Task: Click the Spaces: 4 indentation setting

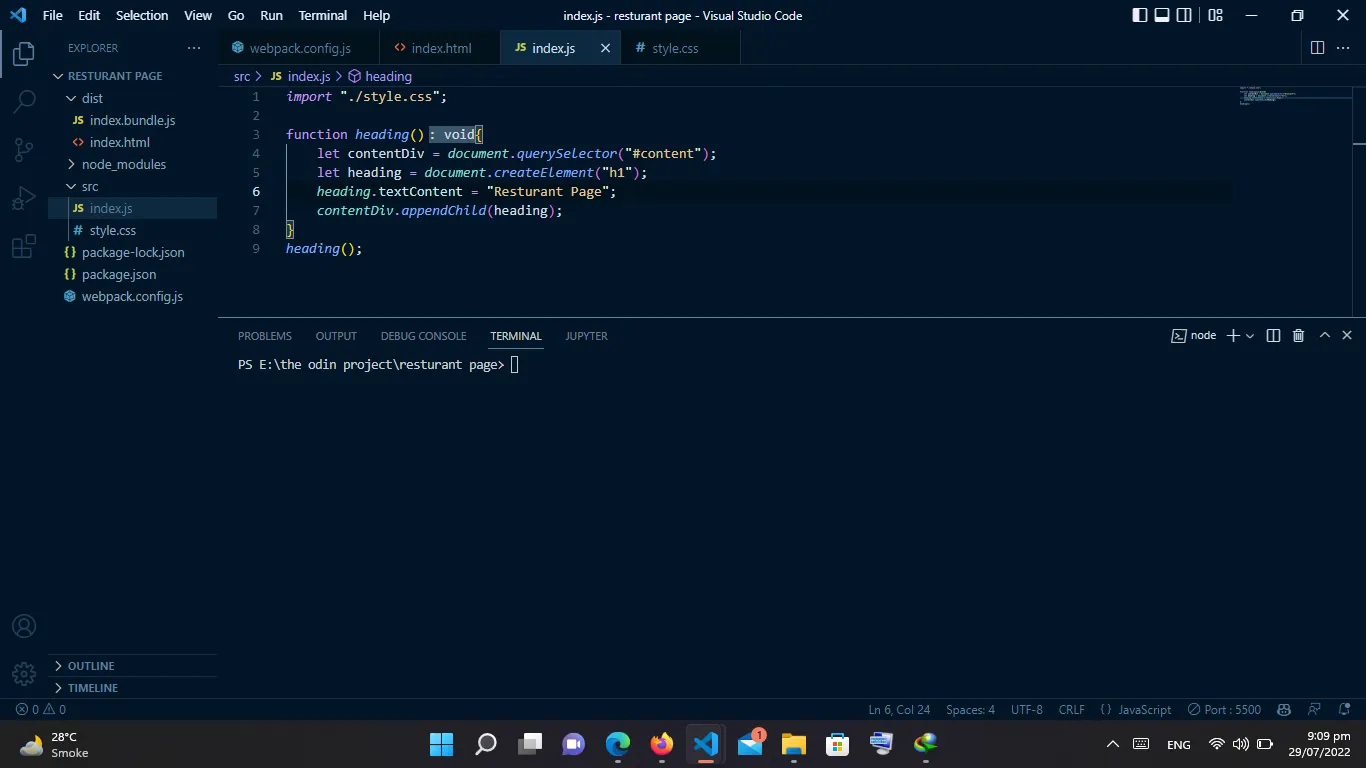Action: (x=970, y=709)
